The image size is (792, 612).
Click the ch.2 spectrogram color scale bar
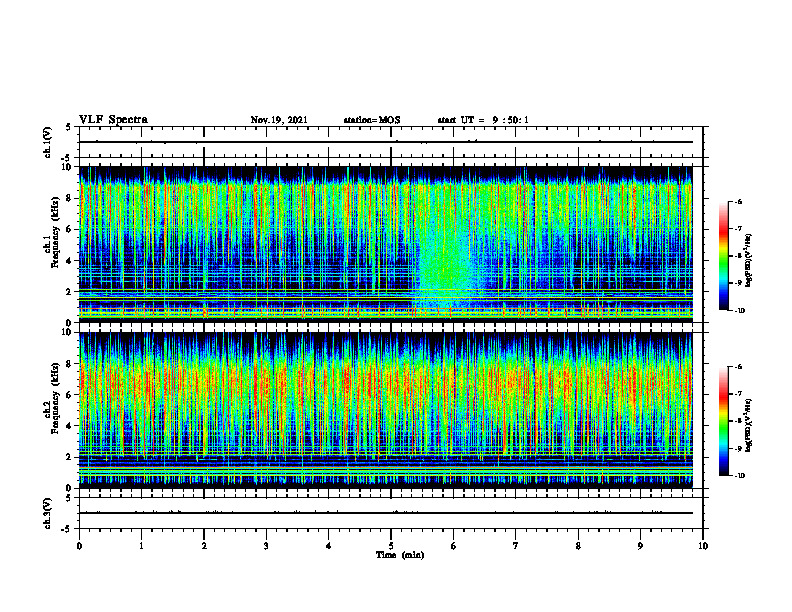(x=723, y=421)
